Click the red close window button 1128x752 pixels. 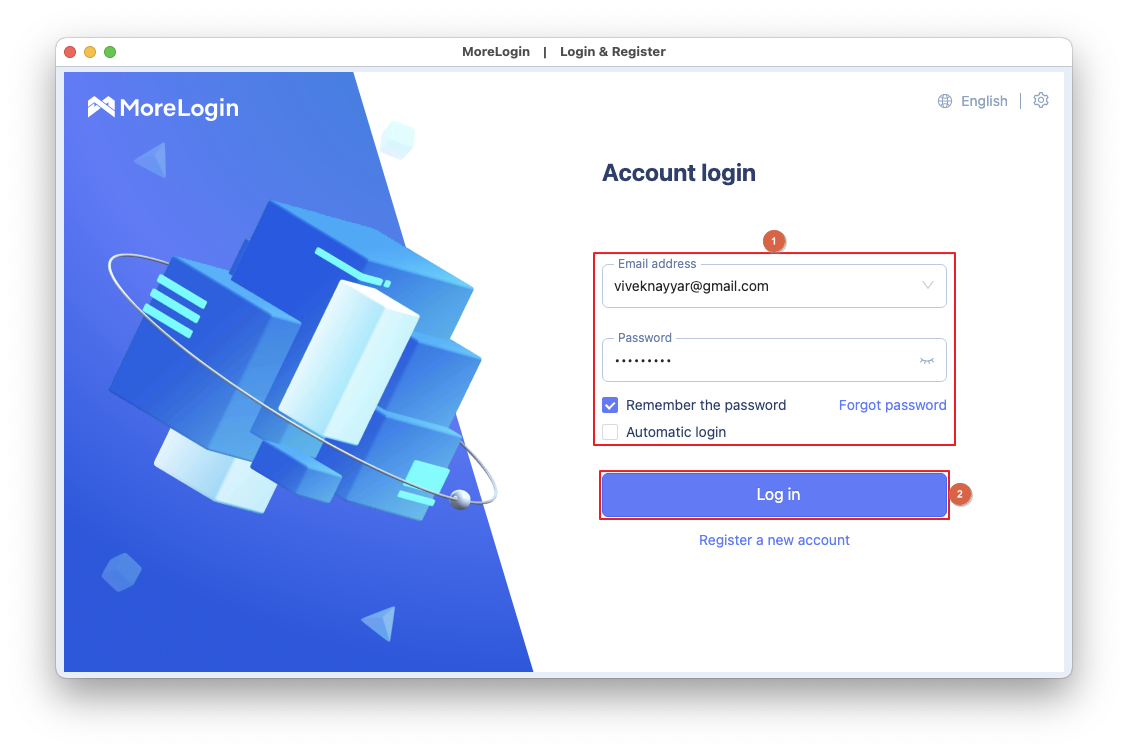(70, 52)
